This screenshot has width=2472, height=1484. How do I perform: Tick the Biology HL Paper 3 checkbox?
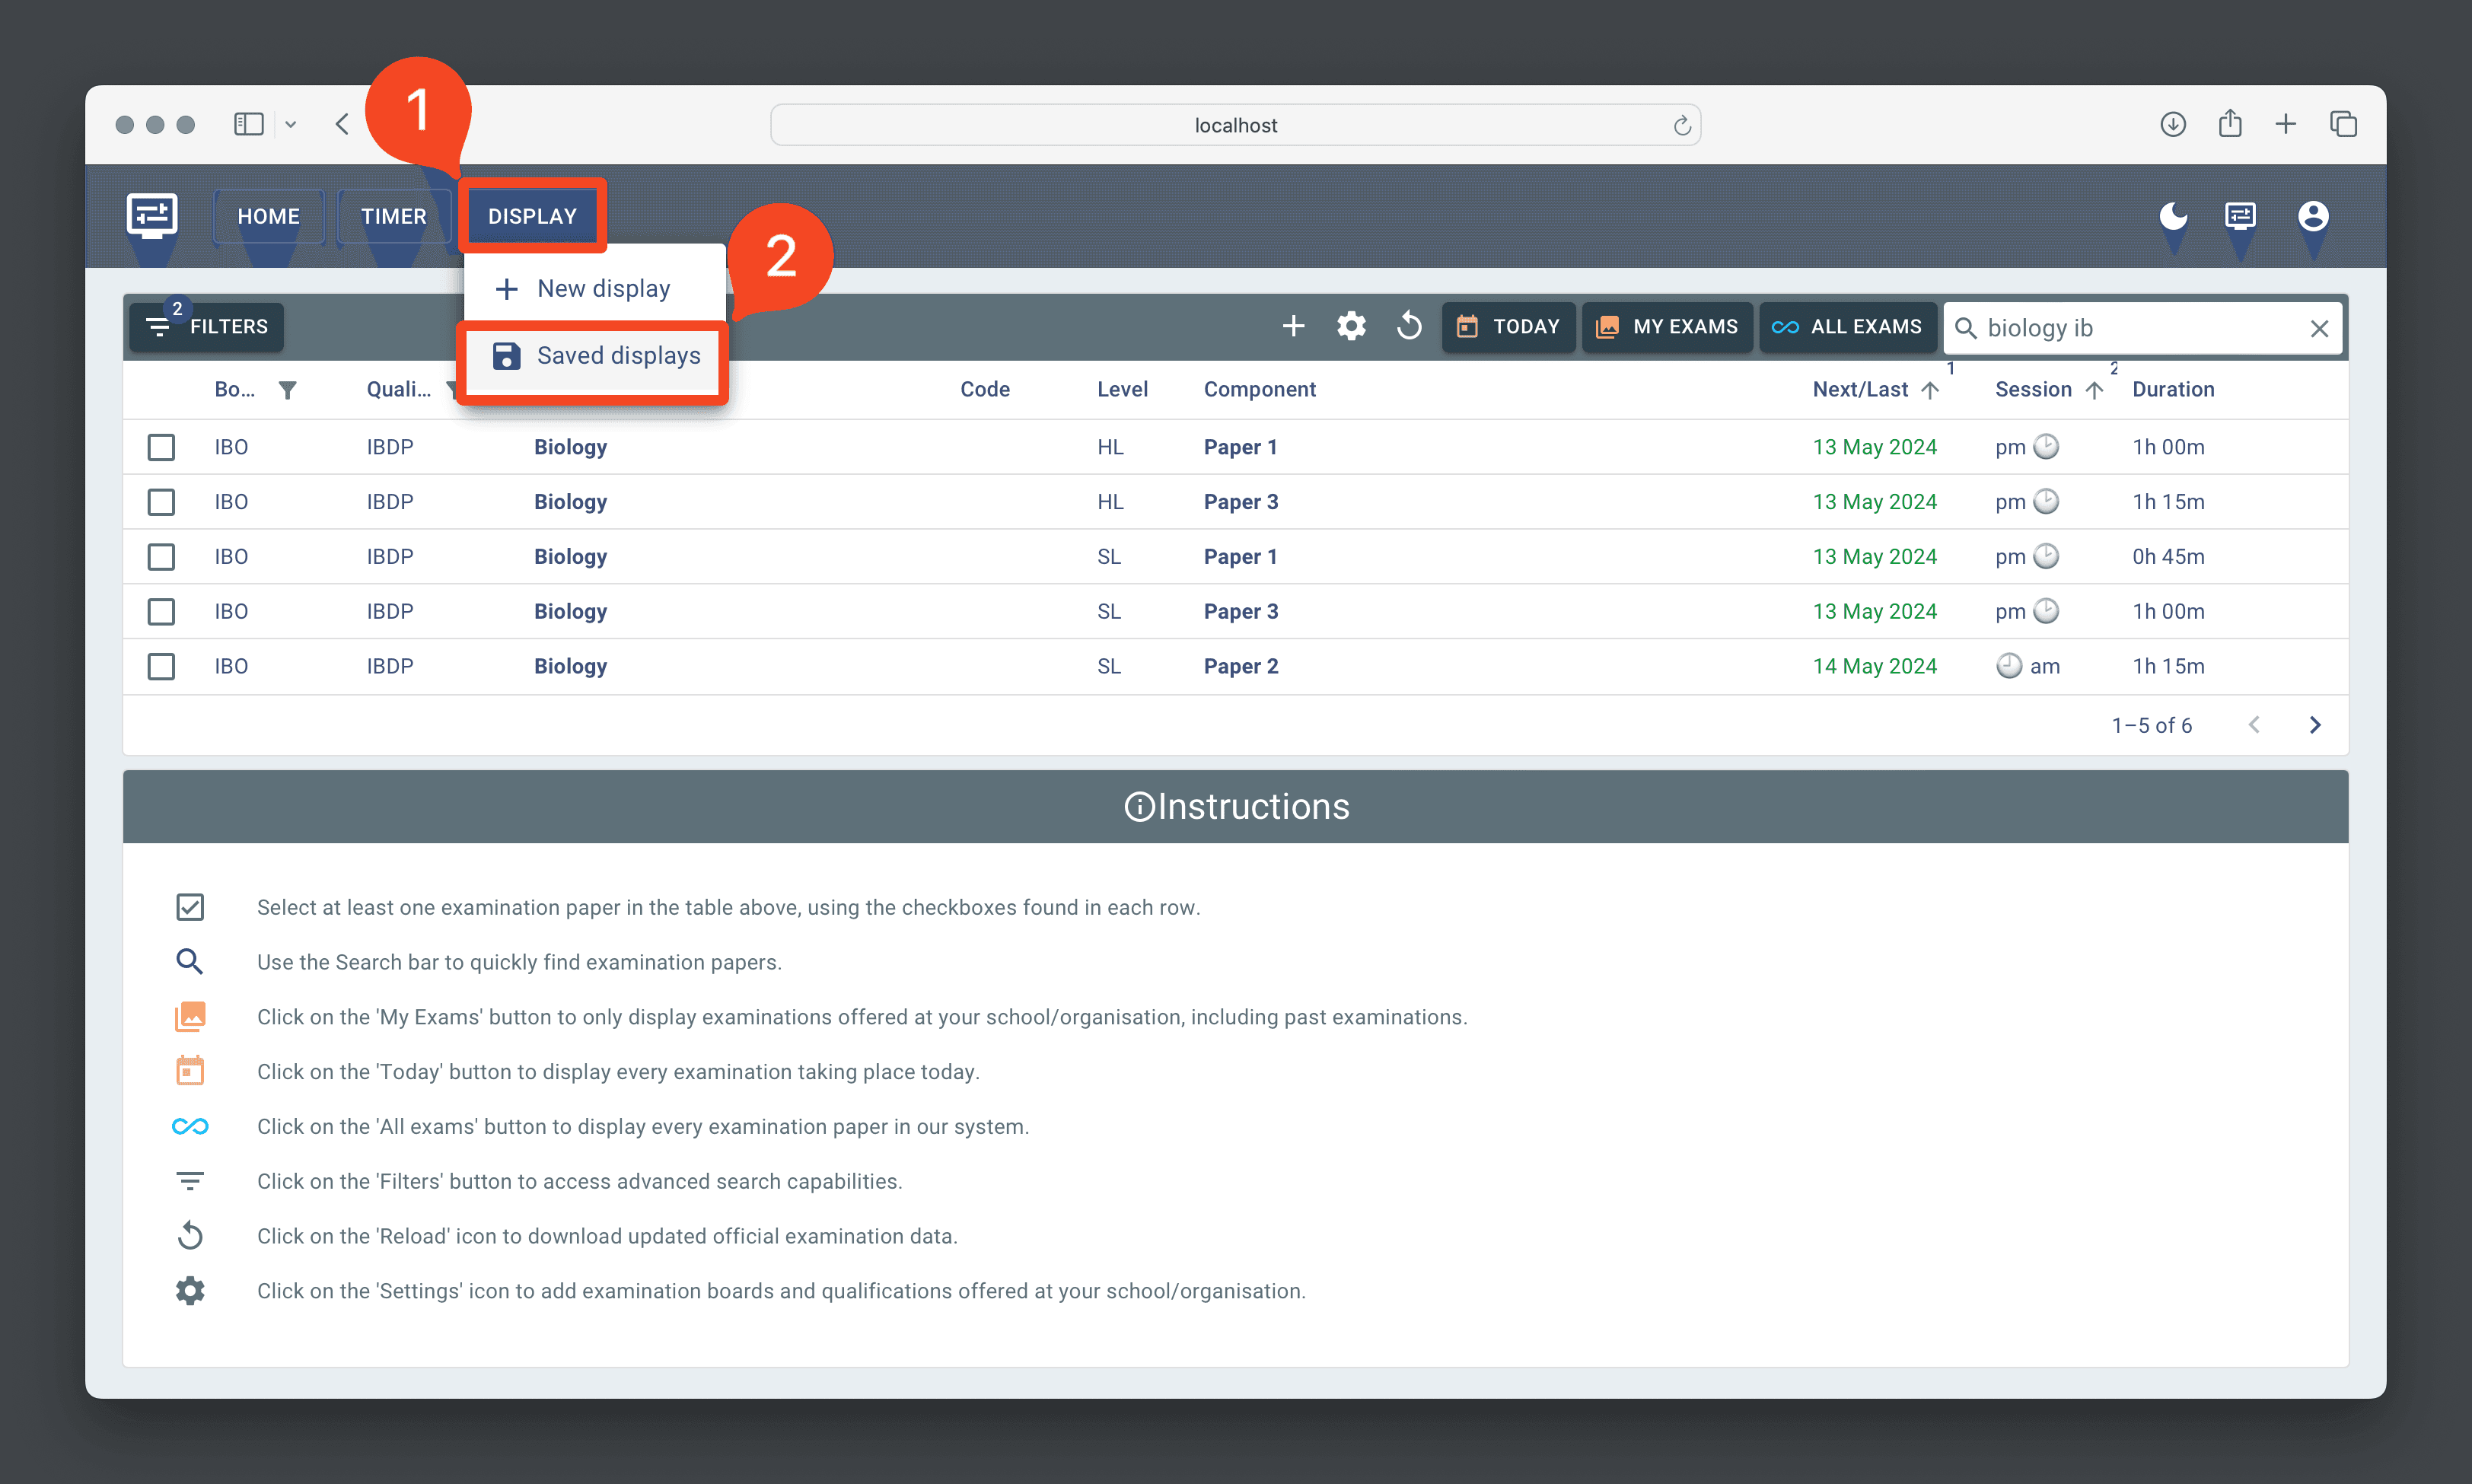click(161, 502)
